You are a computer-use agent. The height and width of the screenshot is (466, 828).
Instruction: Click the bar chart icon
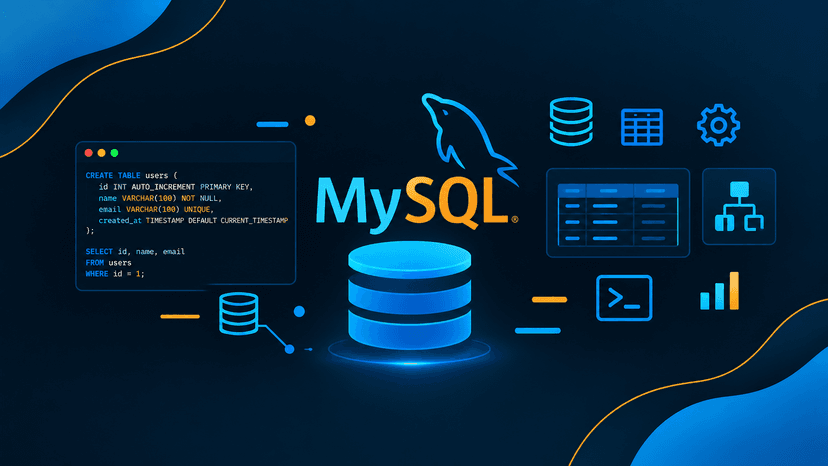pyautogui.click(x=719, y=291)
